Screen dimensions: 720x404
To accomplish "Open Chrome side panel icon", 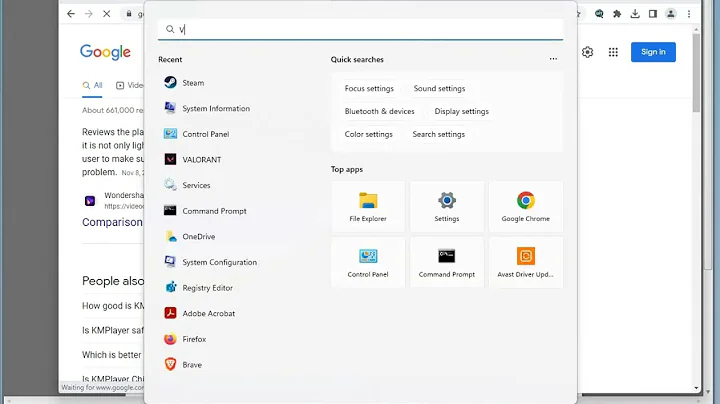I will (x=652, y=14).
